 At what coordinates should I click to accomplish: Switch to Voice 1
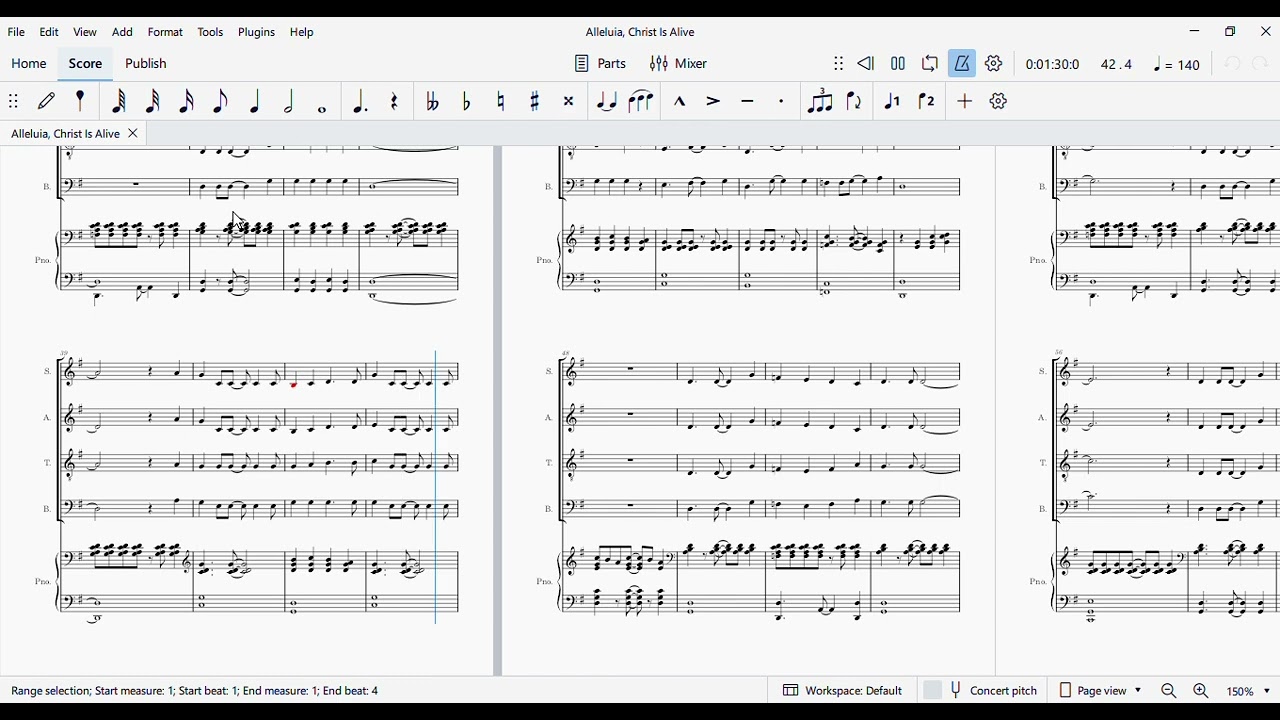pos(893,101)
